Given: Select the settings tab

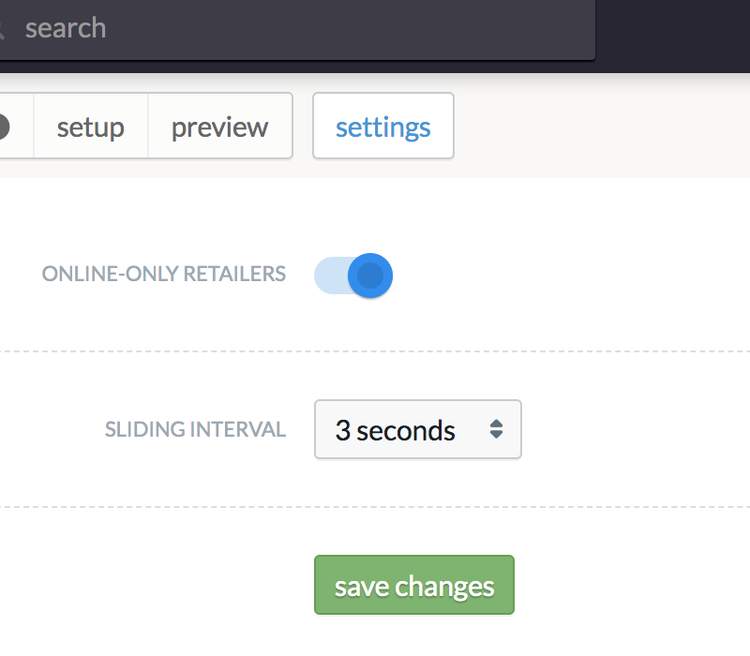Looking at the screenshot, I should coord(383,126).
